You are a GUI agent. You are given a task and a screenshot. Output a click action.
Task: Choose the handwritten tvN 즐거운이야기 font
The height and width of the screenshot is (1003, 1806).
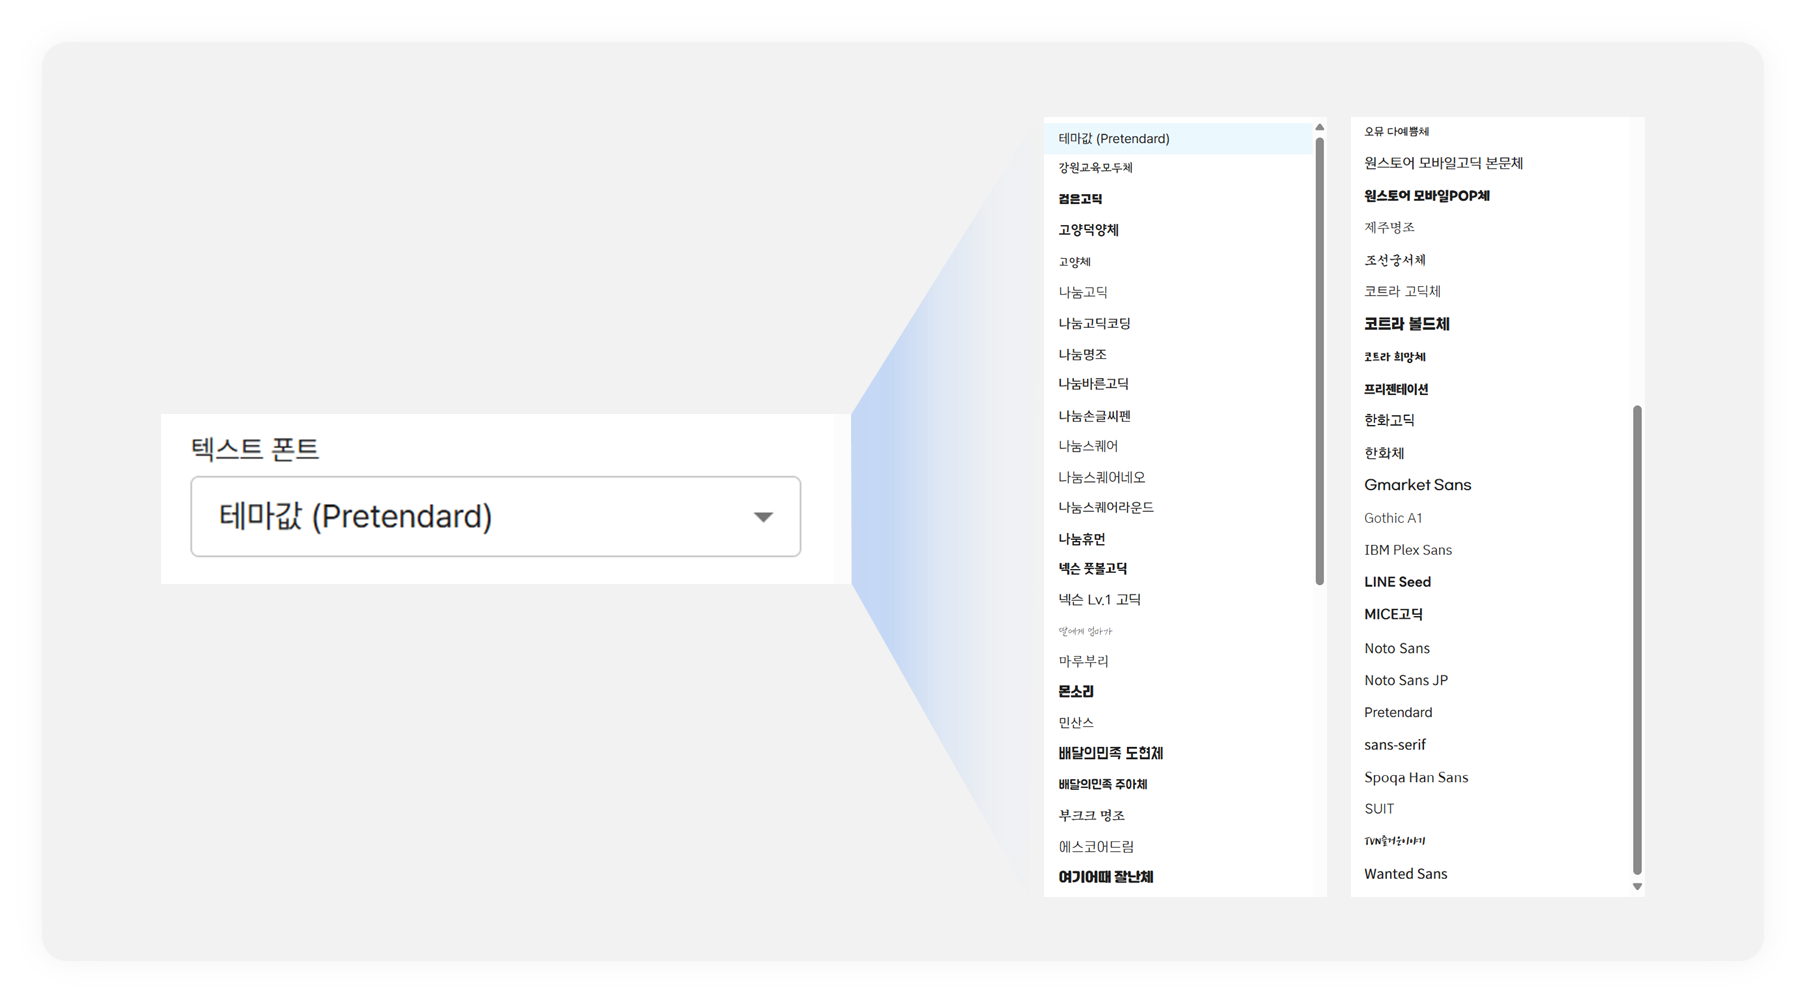pyautogui.click(x=1394, y=841)
